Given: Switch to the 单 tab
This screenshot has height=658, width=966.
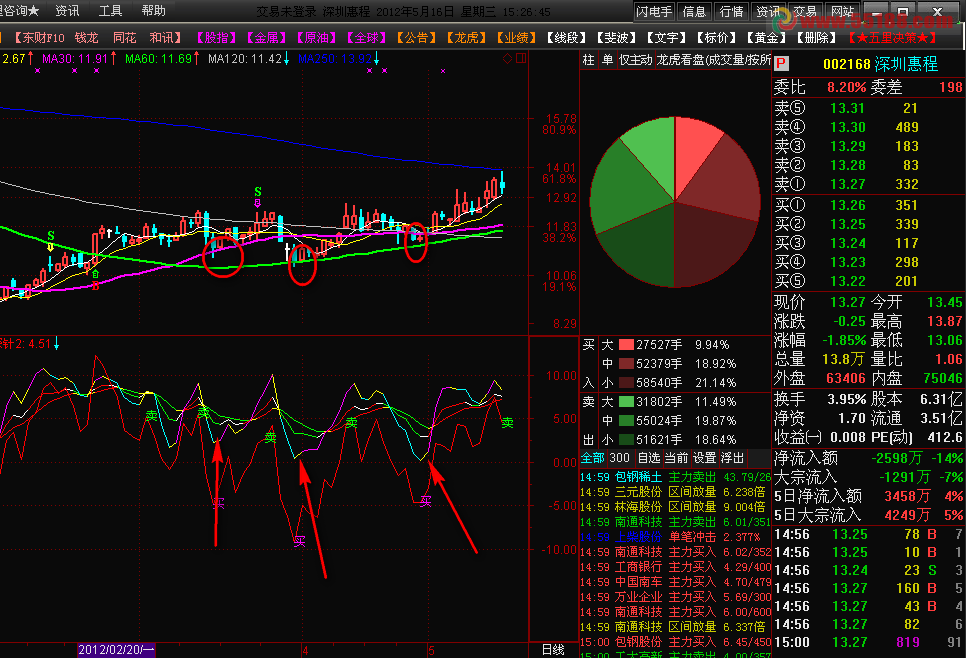Looking at the screenshot, I should tap(607, 60).
